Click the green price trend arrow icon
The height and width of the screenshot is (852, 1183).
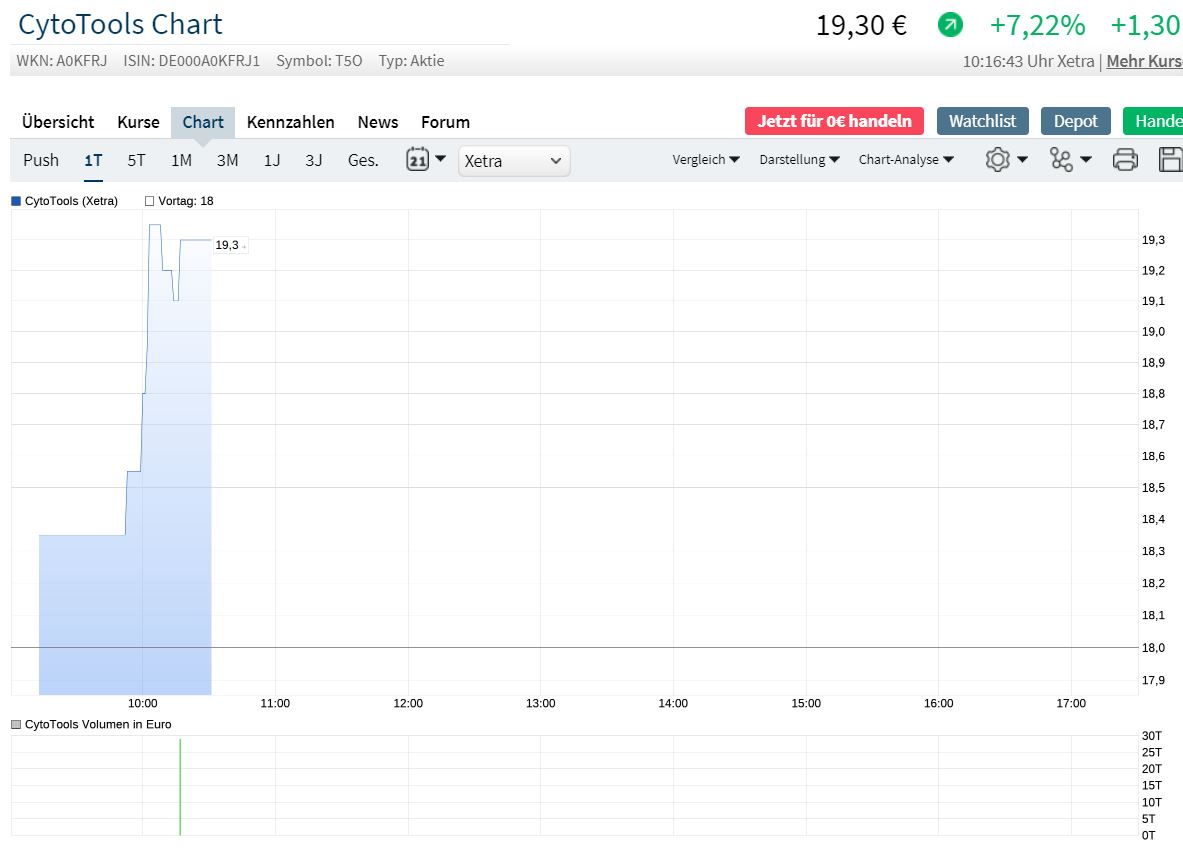click(x=950, y=25)
